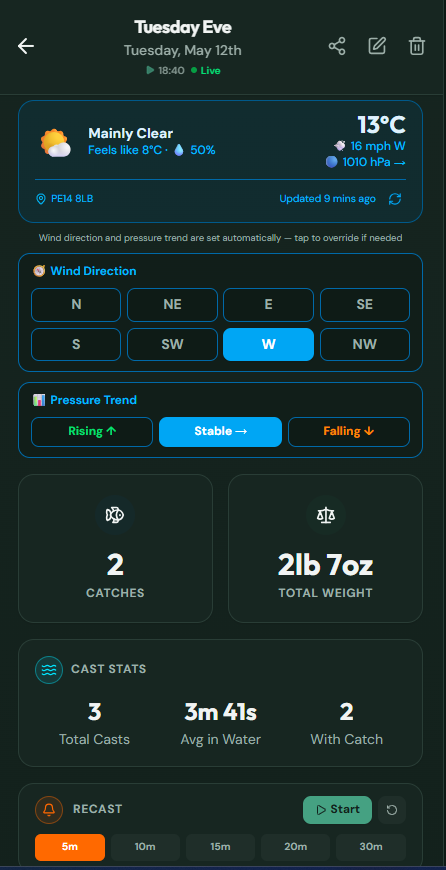Refresh the weather data icon
The image size is (446, 870).
point(395,199)
